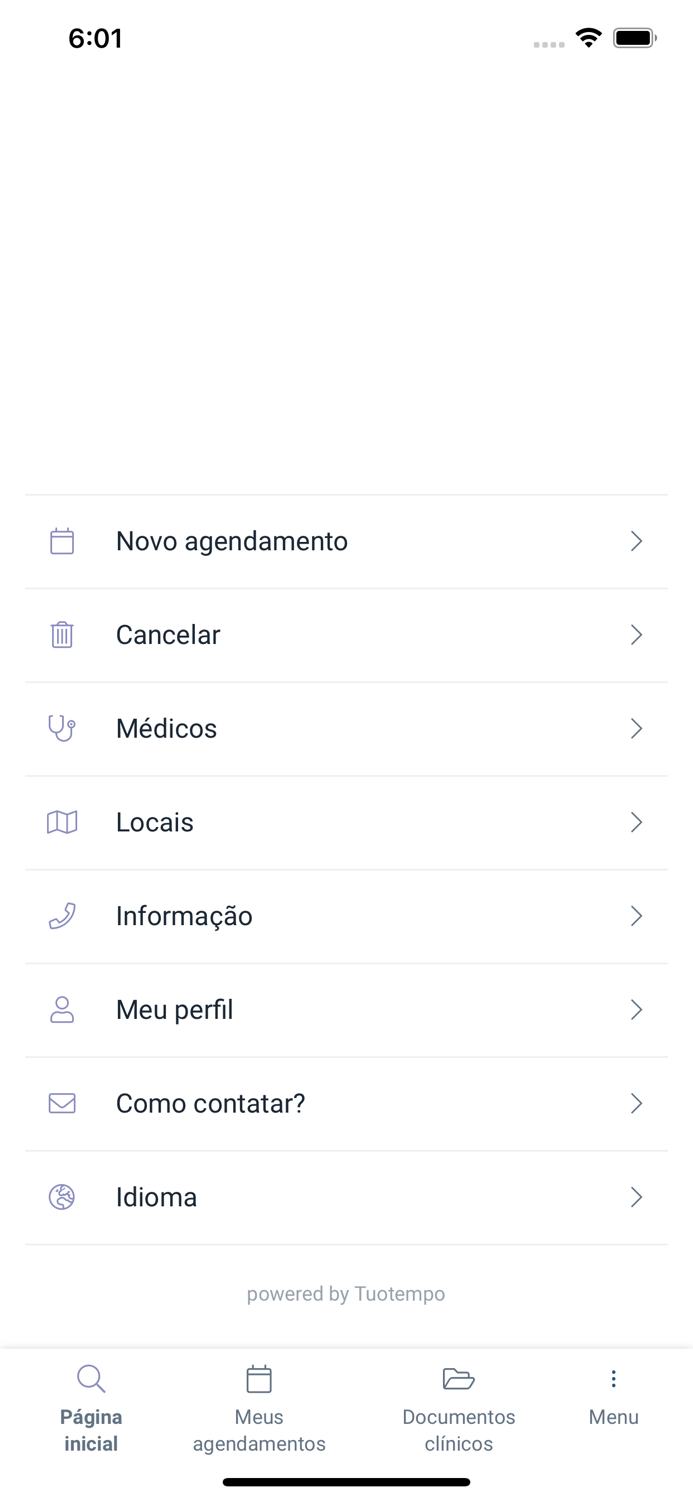Click the calendar icon next to Novo agendamento
Image resolution: width=693 pixels, height=1500 pixels.
coord(62,540)
